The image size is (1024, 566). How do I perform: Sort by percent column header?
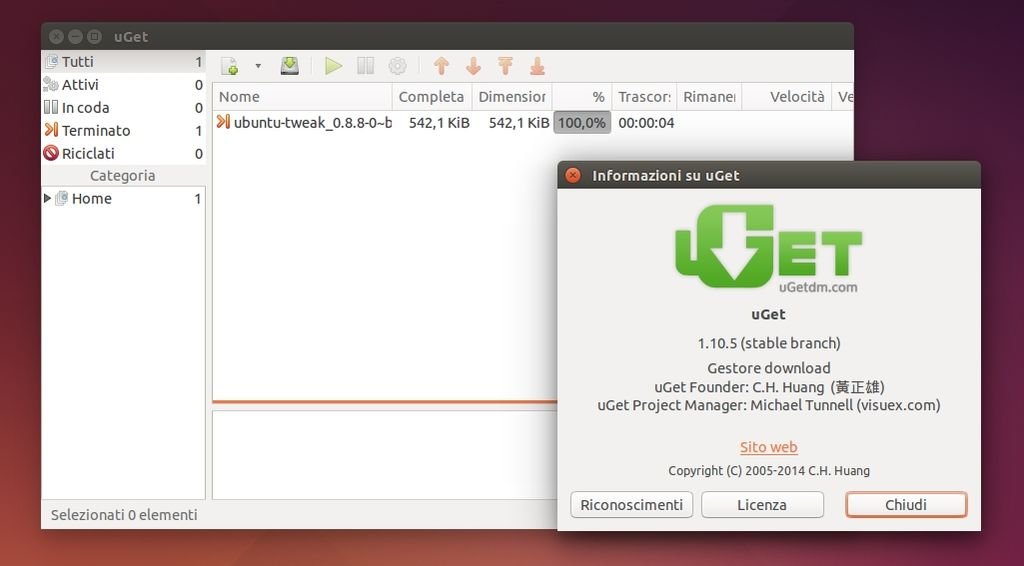[582, 97]
